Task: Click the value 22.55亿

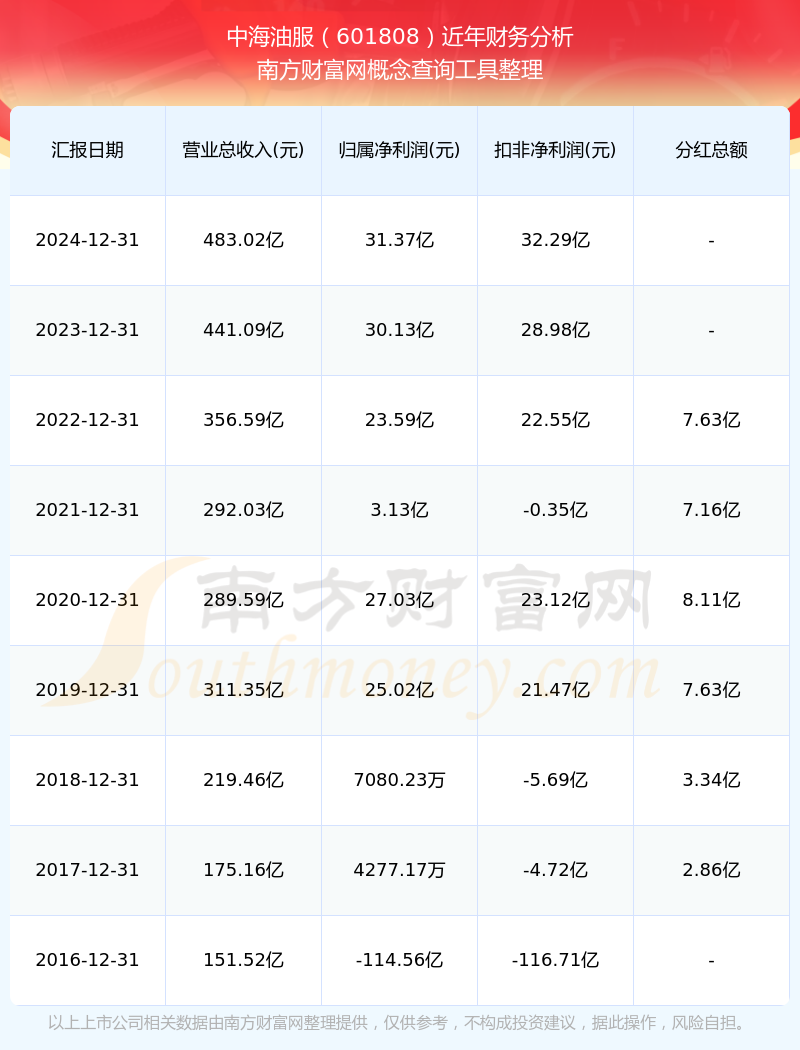Action: pos(556,420)
